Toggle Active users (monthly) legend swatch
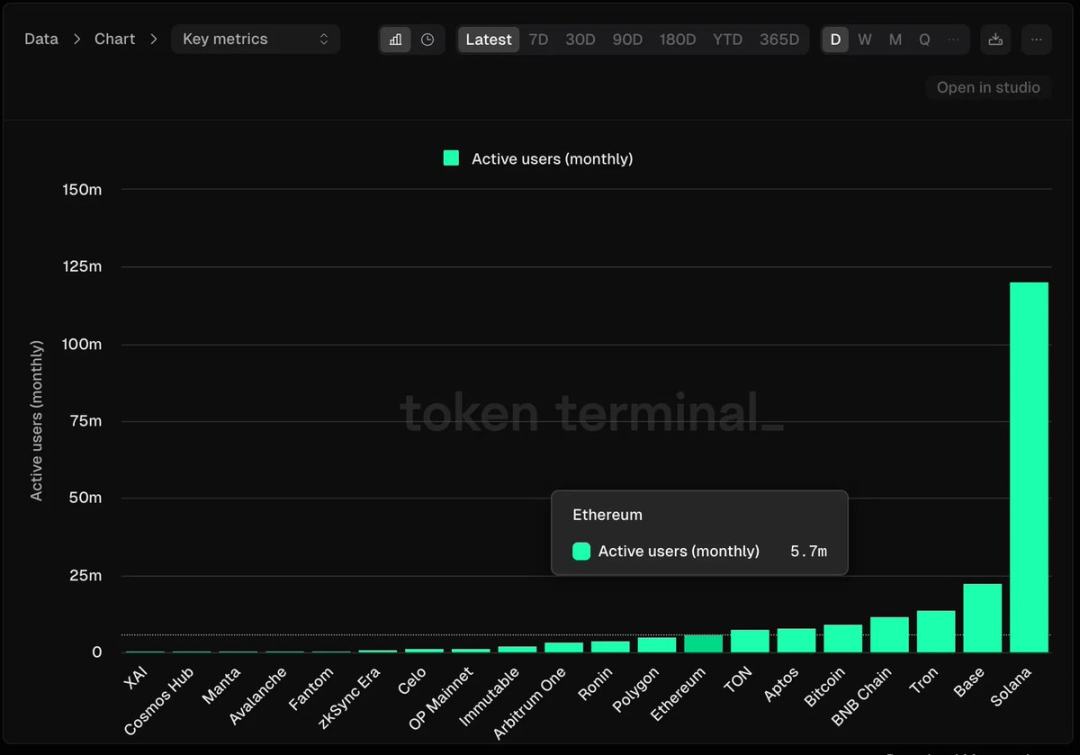1080x755 pixels. click(x=451, y=158)
